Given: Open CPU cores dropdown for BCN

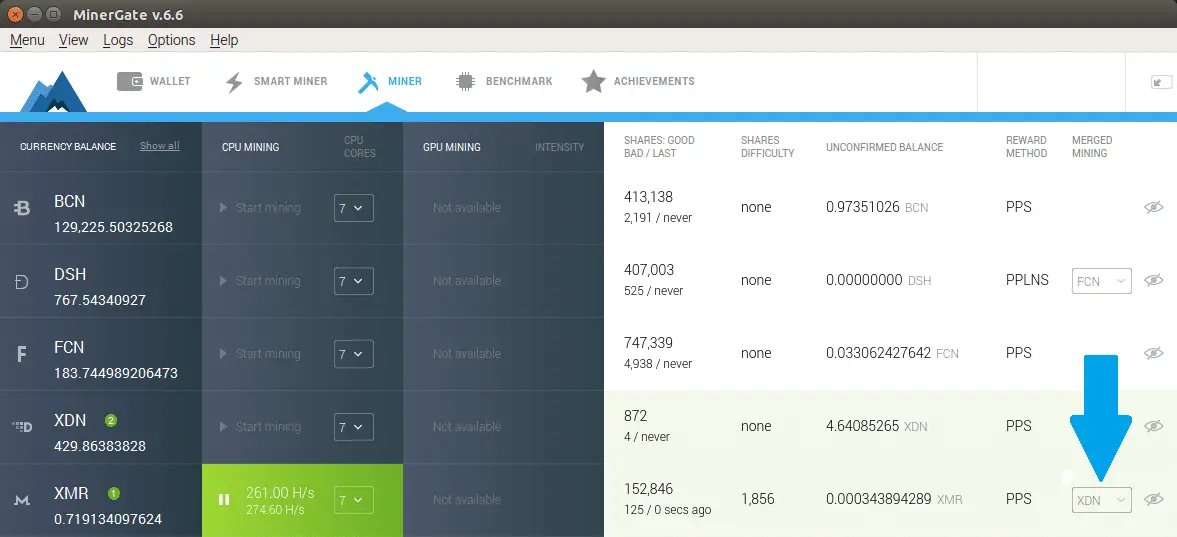Looking at the screenshot, I should [353, 208].
